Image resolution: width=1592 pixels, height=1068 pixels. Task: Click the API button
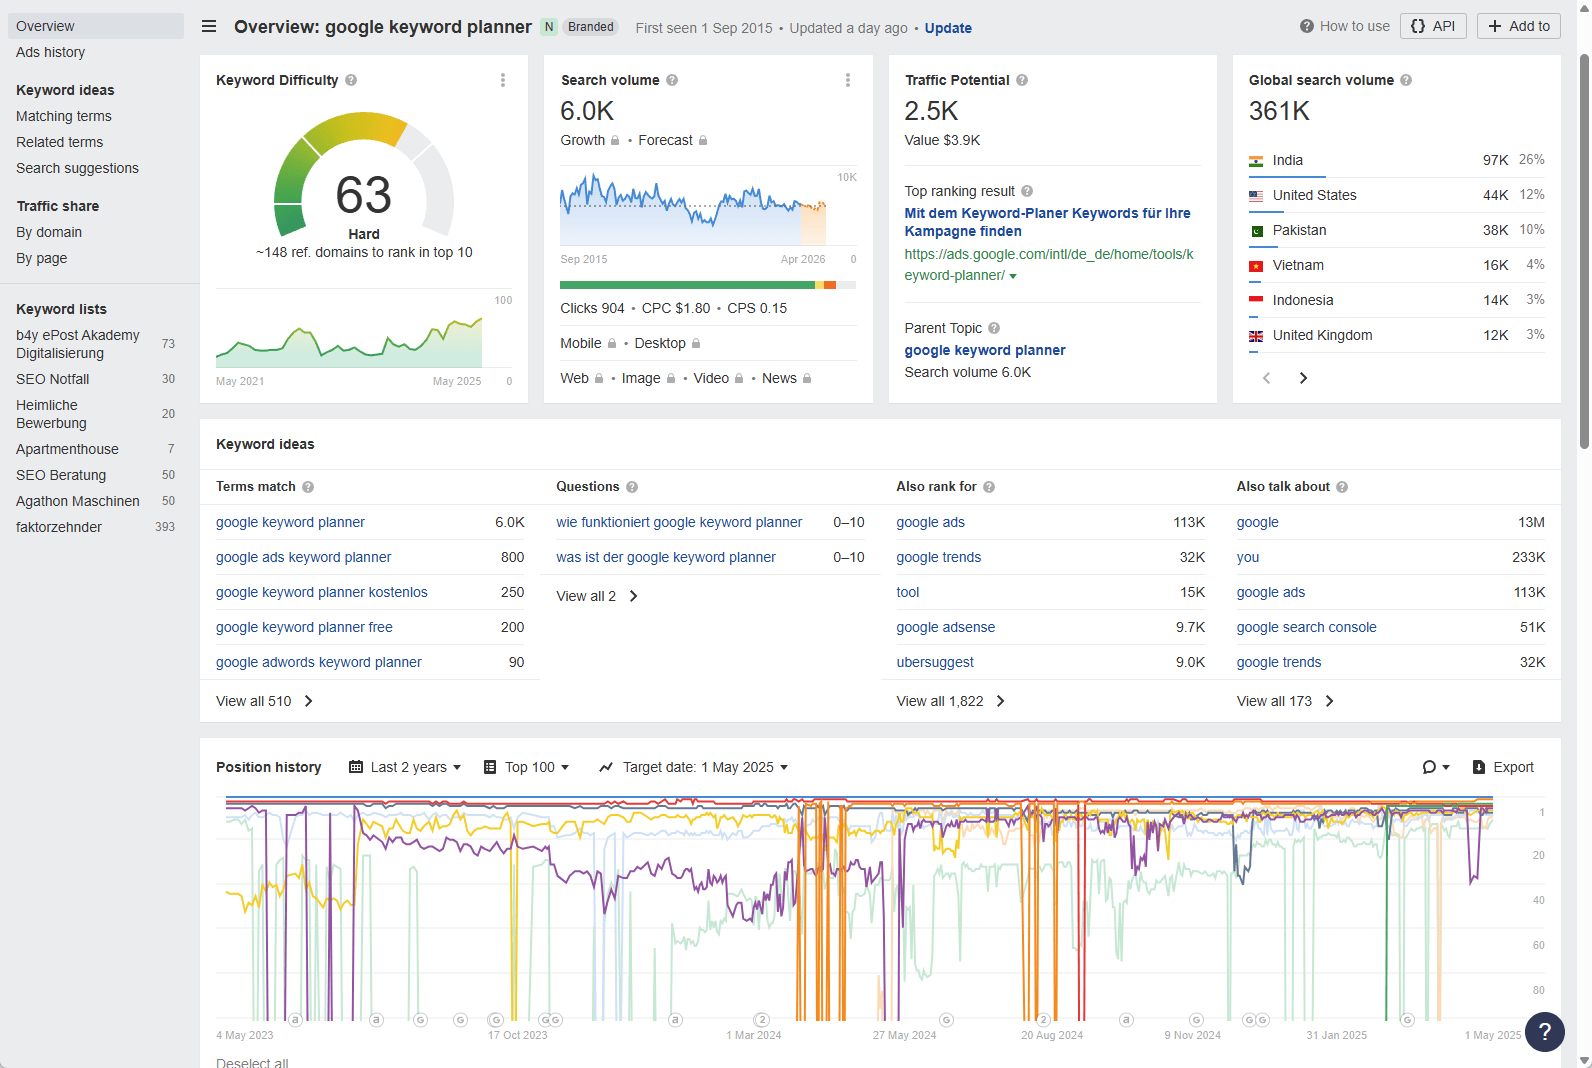coord(1433,26)
